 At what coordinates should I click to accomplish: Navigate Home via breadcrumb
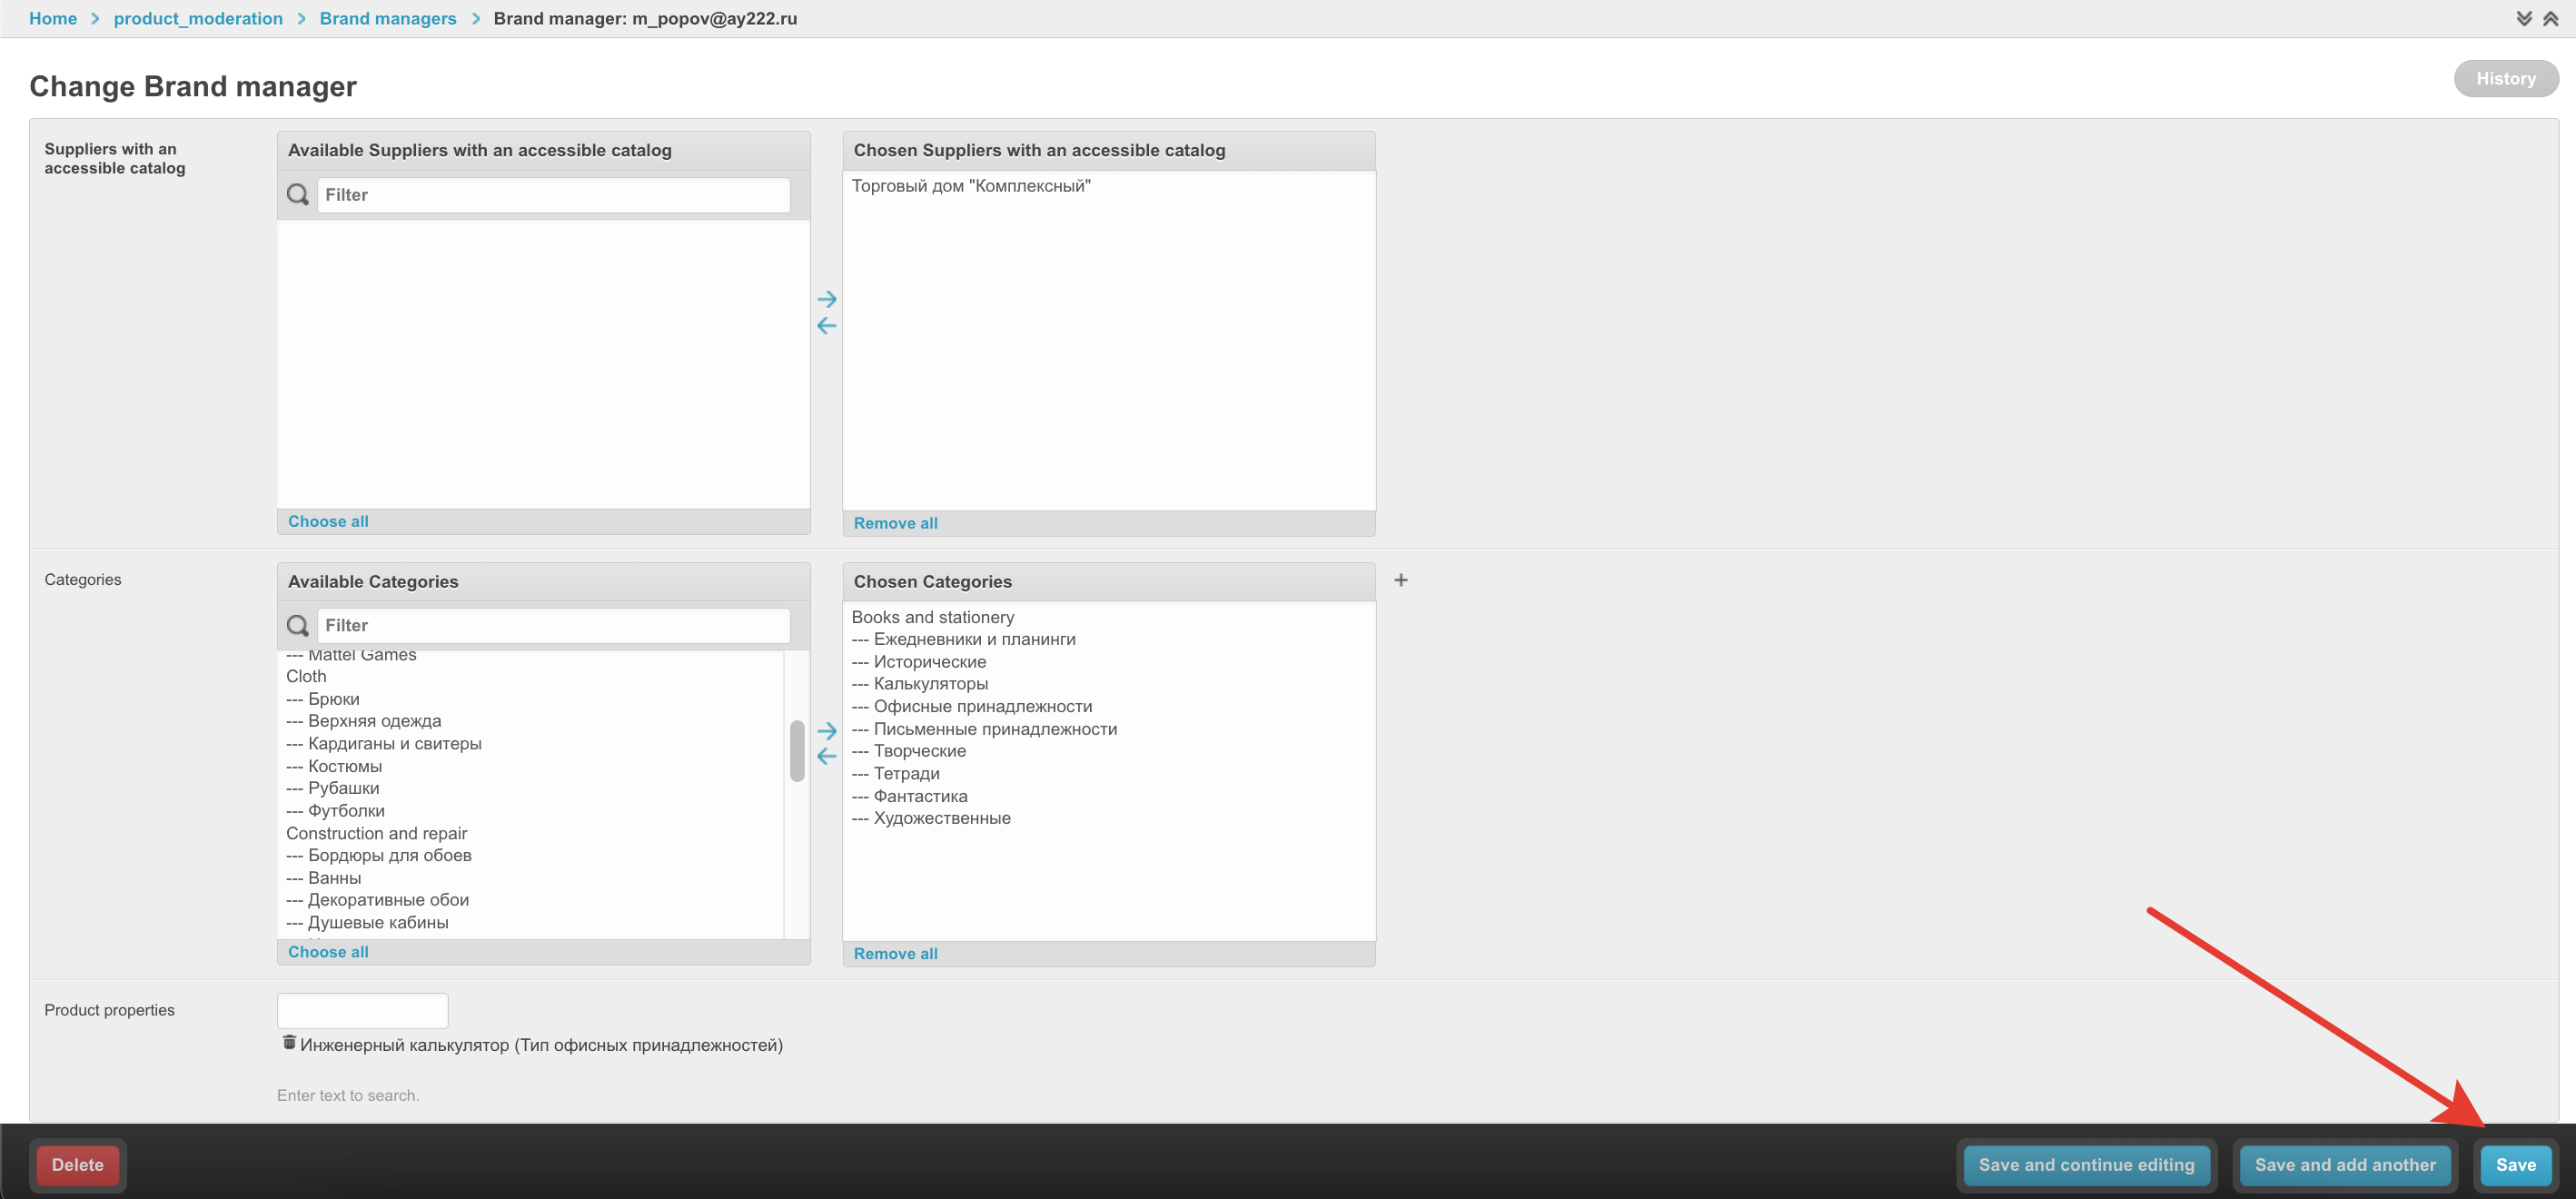coord(52,19)
